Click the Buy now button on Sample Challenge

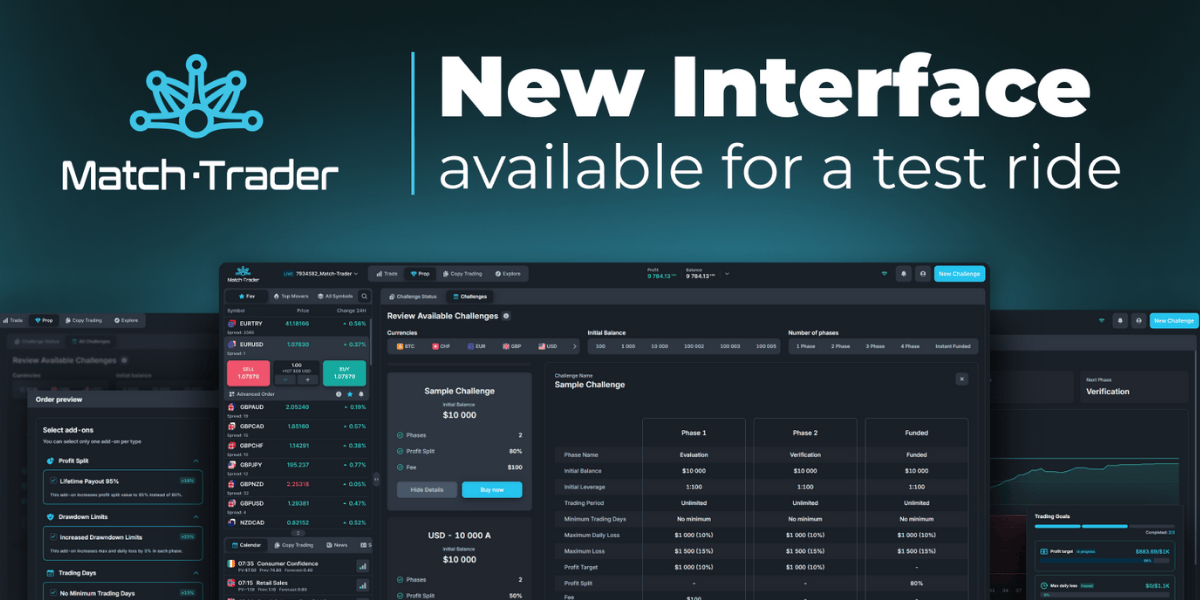492,490
